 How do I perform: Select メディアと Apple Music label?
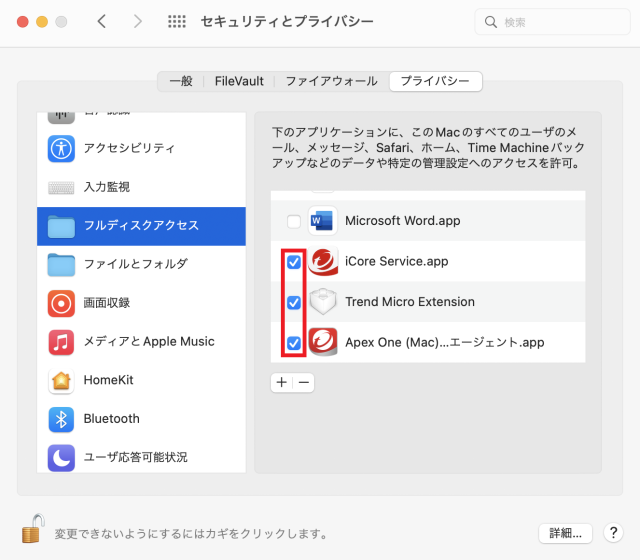coord(149,341)
